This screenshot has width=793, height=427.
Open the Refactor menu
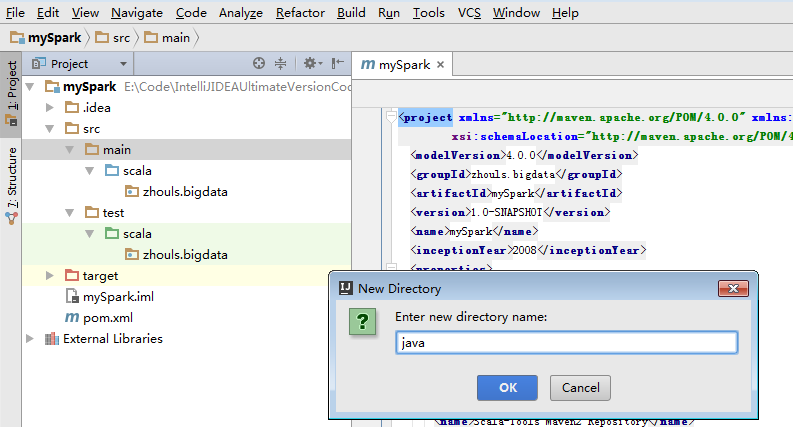coord(300,13)
